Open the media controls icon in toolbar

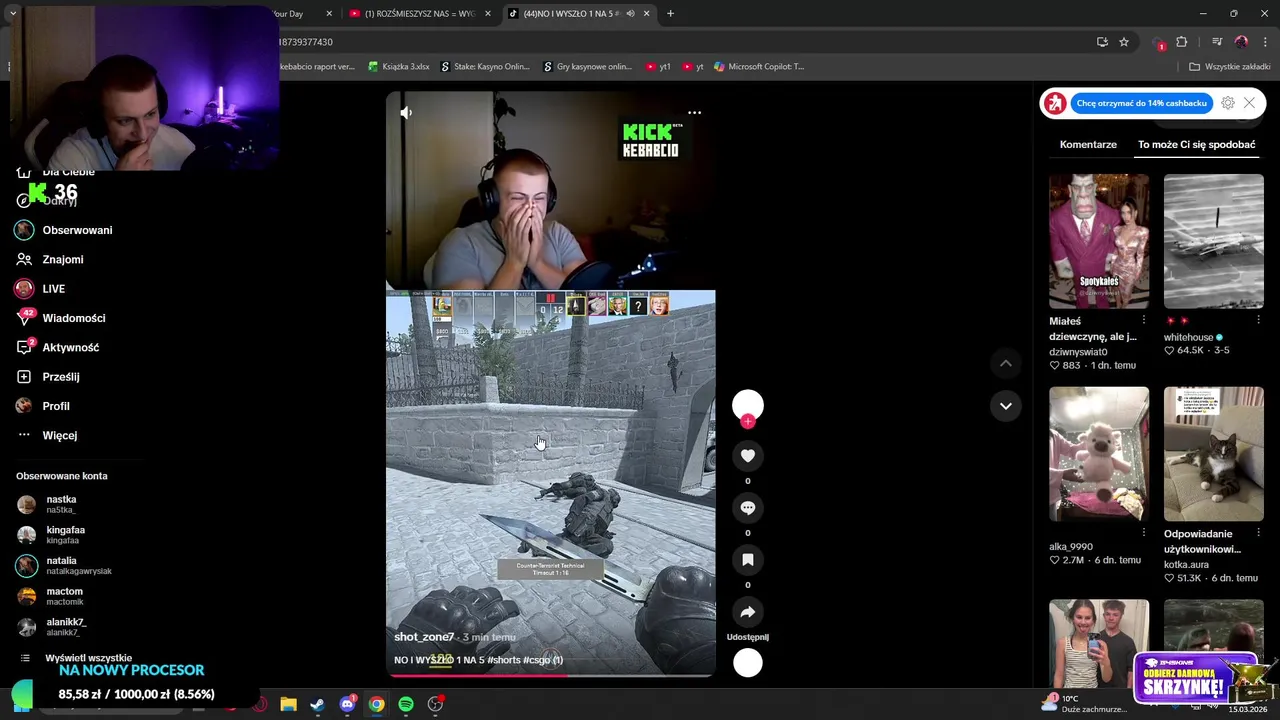coord(1217,42)
